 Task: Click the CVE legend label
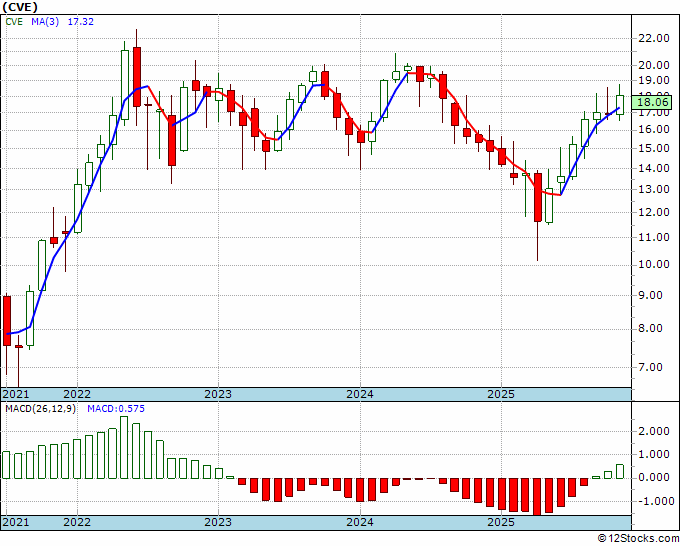click(x=14, y=22)
